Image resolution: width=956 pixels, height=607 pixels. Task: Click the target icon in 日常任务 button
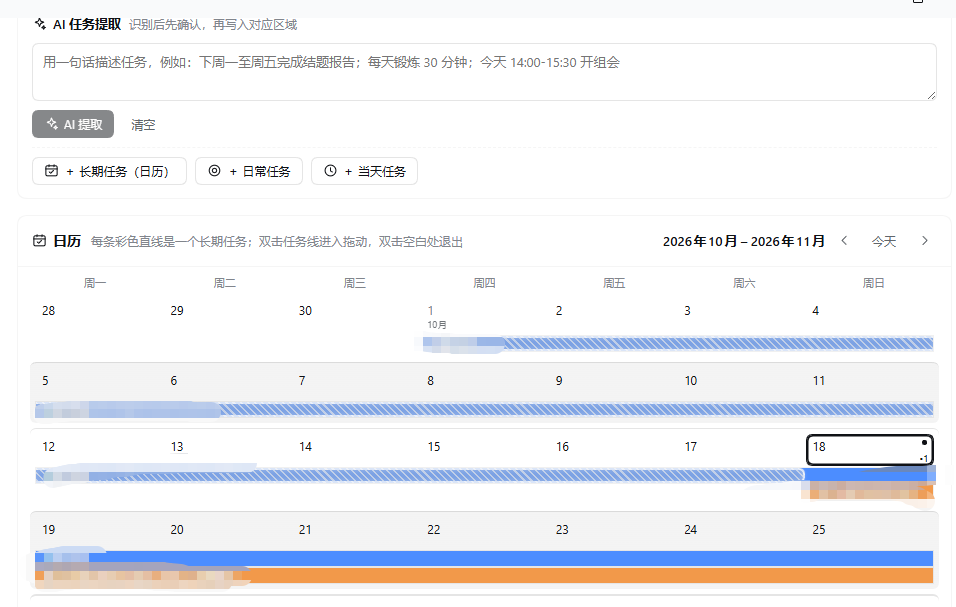point(215,171)
